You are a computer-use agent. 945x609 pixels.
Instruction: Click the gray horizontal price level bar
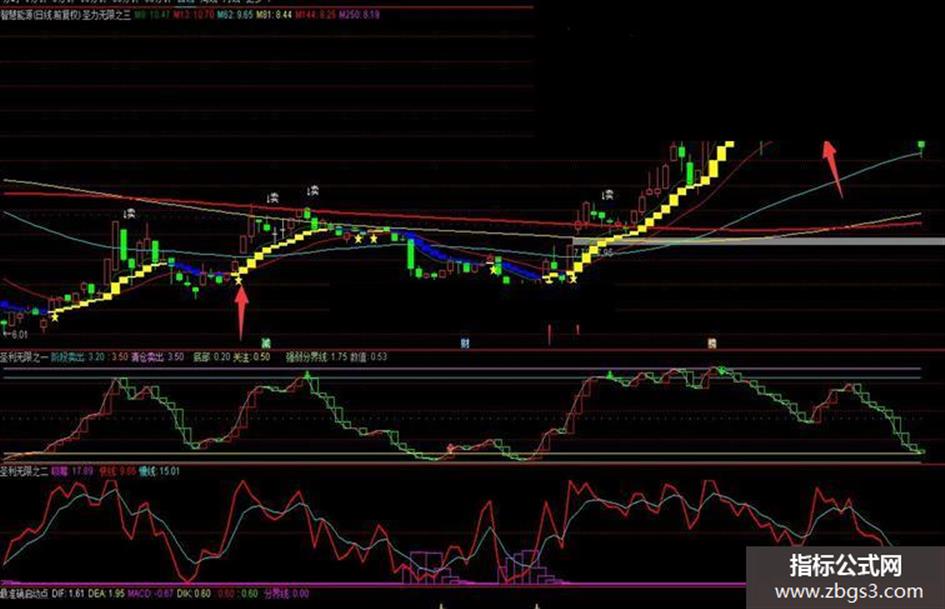[758, 241]
